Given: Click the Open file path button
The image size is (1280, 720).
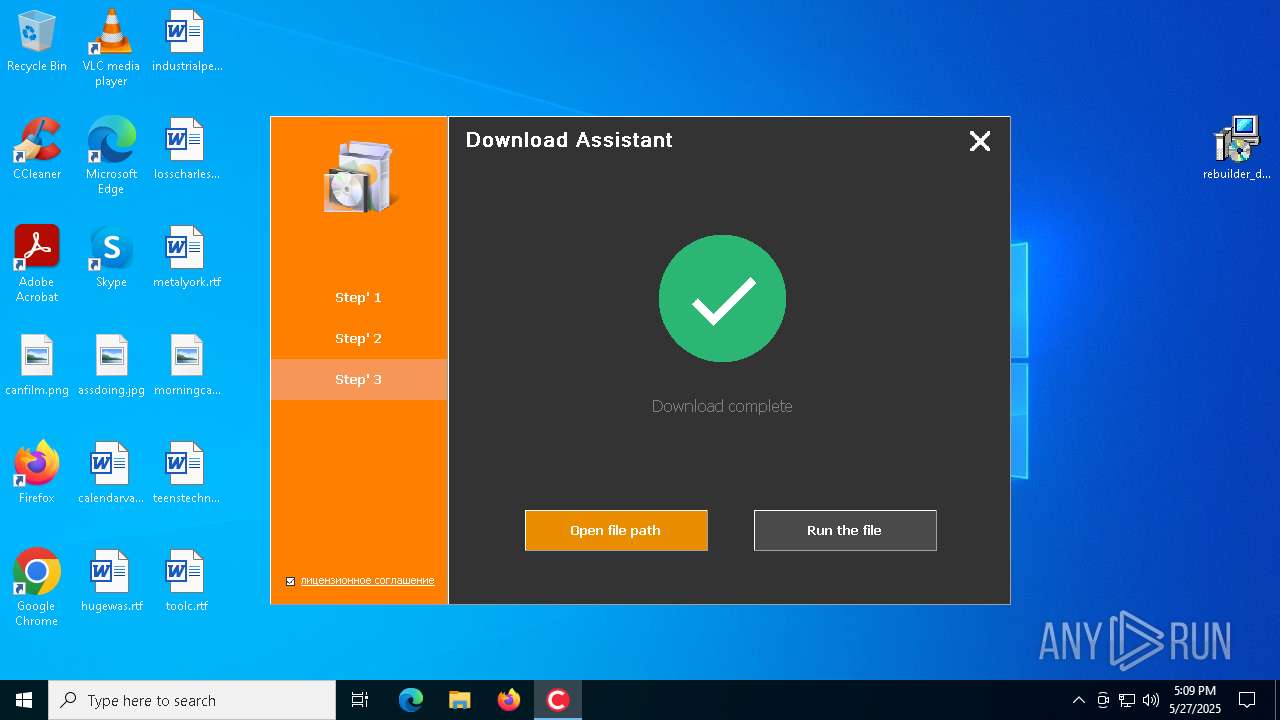Looking at the screenshot, I should pos(616,530).
